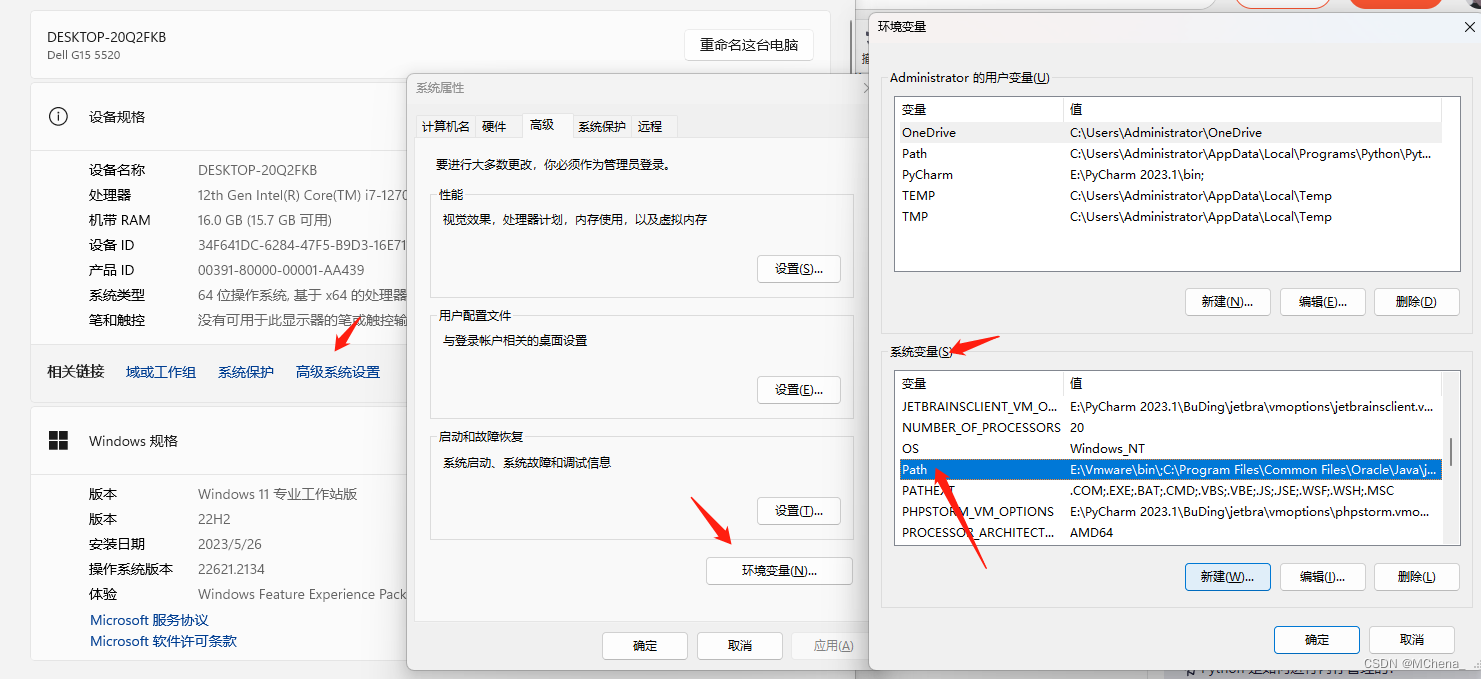The width and height of the screenshot is (1481, 679).
Task: Open 环境变量(N) button
Action: click(779, 571)
